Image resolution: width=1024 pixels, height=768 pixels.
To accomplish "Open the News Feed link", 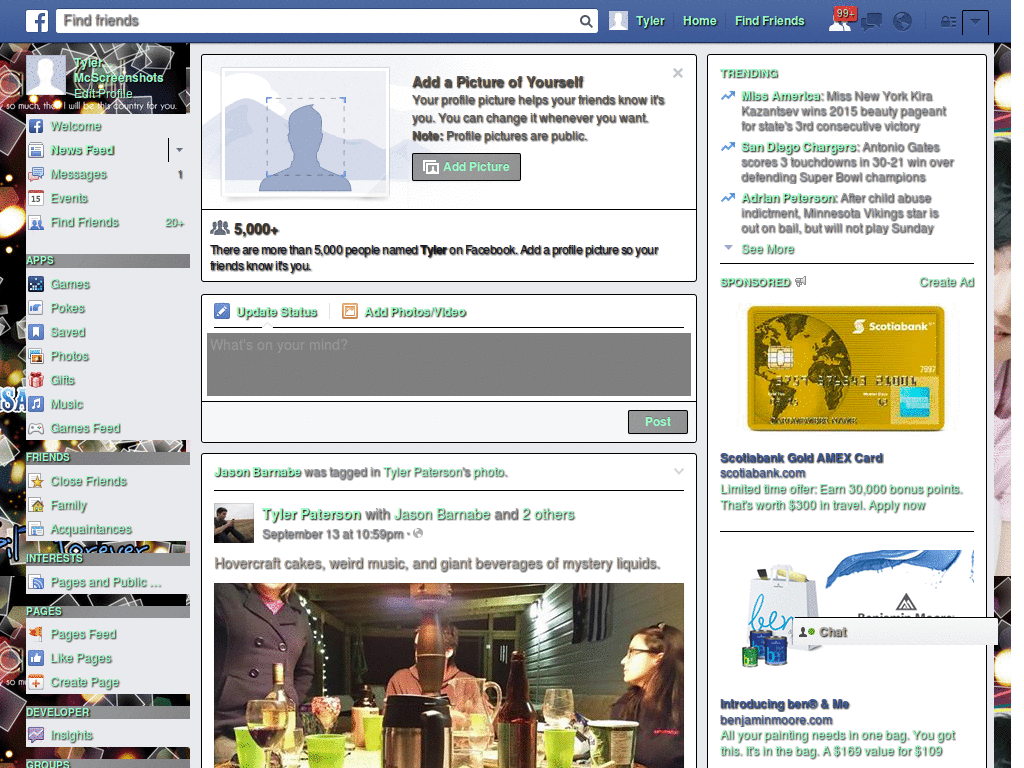I will (x=82, y=150).
